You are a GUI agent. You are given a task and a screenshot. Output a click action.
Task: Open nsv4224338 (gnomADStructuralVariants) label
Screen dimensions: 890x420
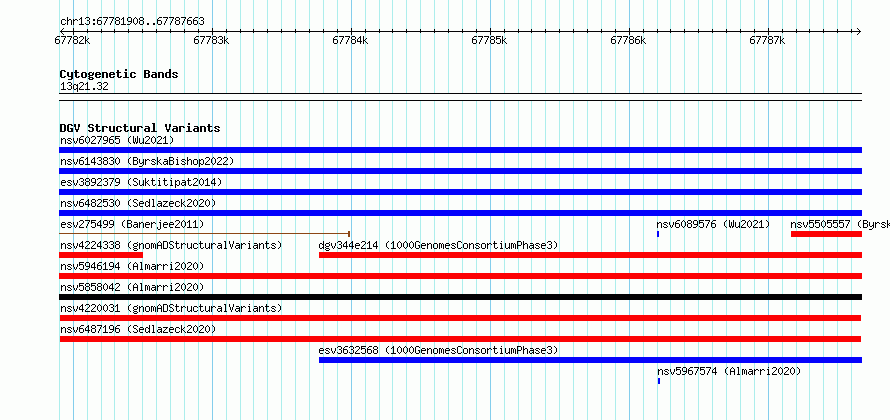[171, 245]
